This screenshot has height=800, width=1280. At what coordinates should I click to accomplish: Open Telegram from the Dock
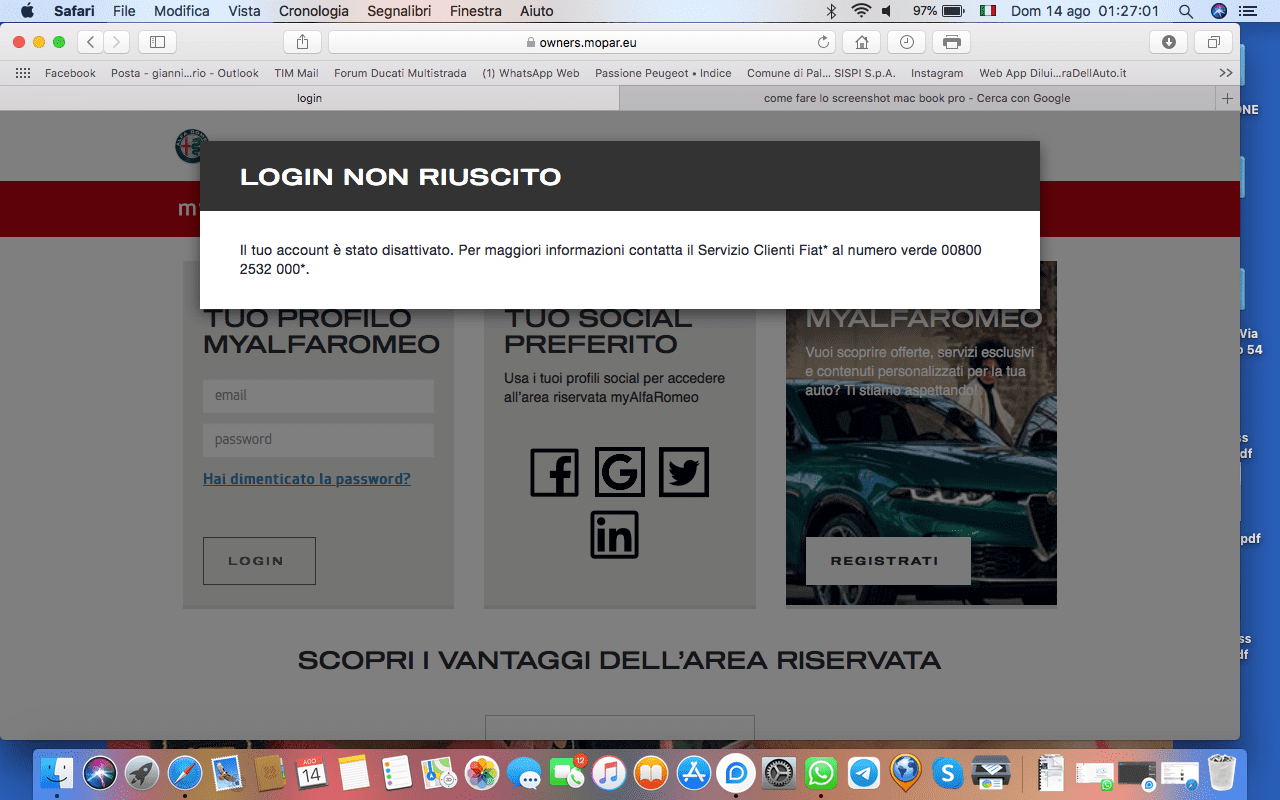tap(864, 773)
